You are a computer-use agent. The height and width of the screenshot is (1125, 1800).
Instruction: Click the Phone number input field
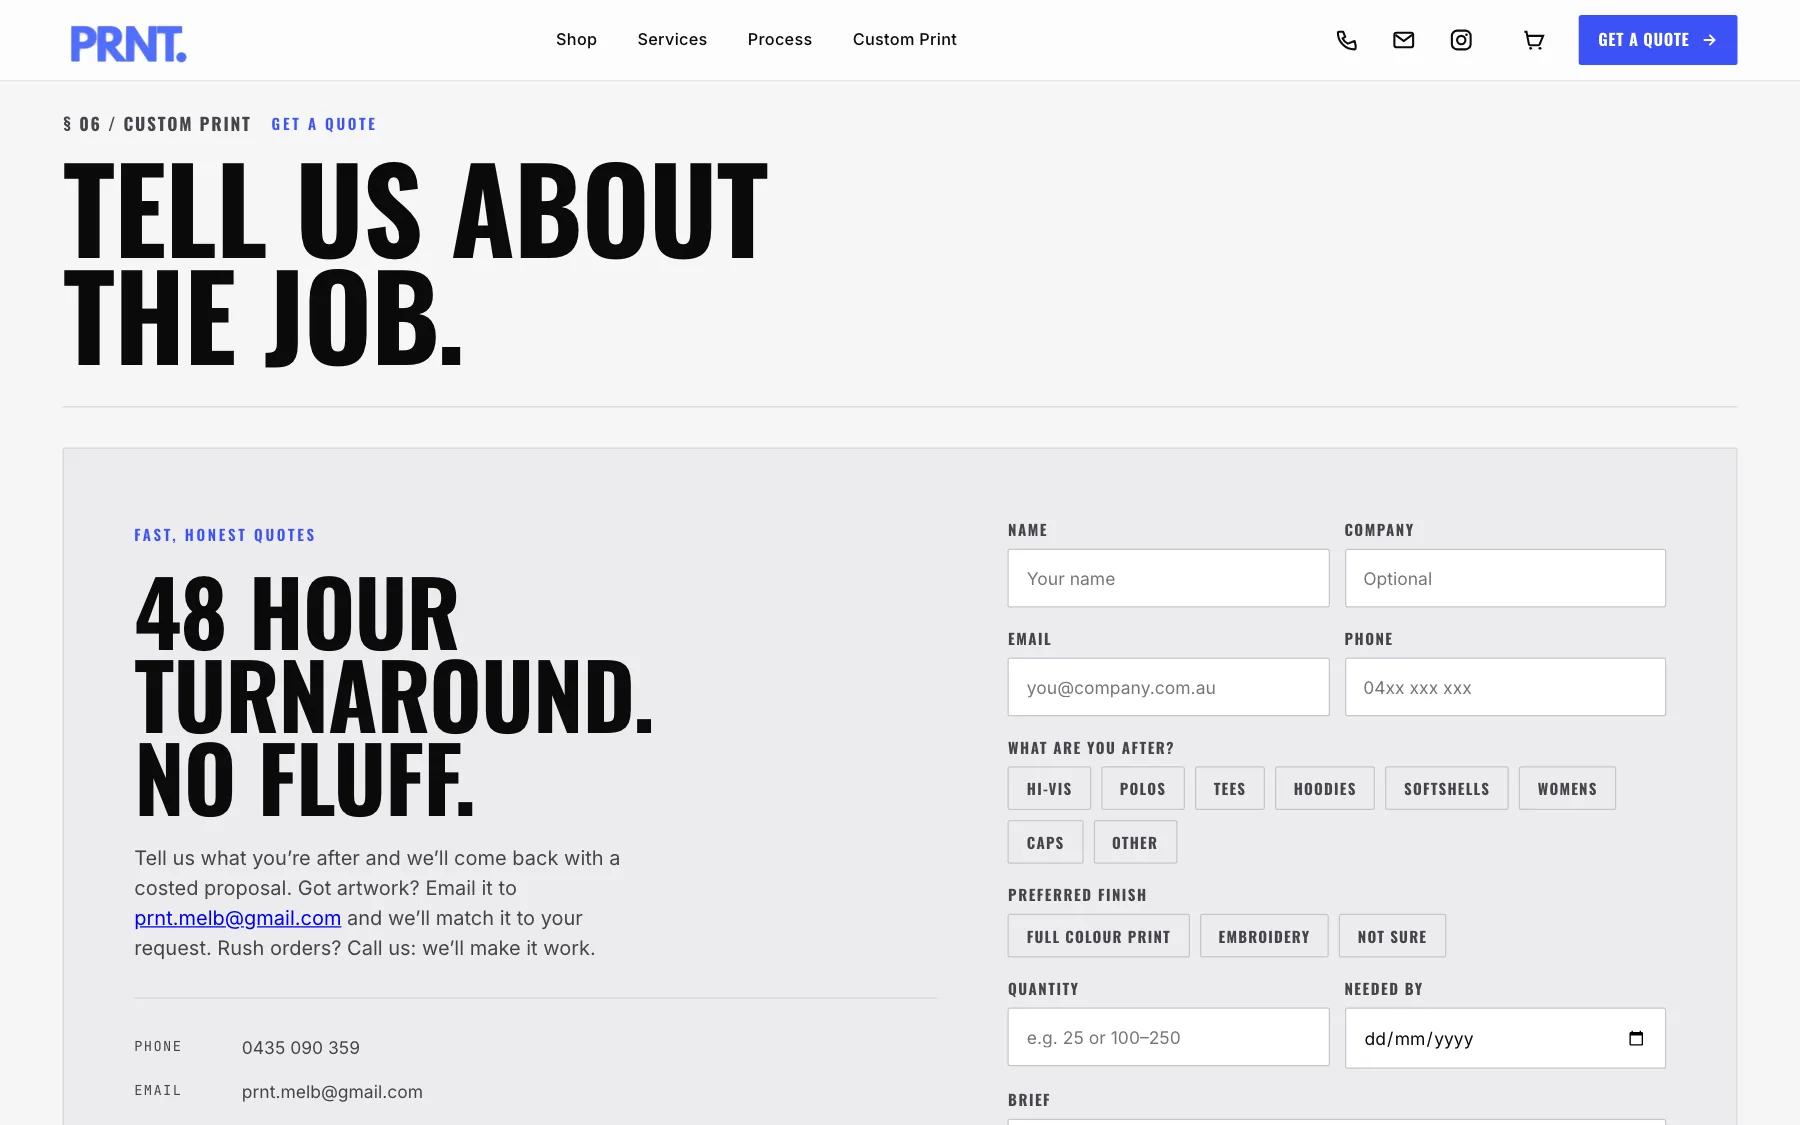[1505, 687]
